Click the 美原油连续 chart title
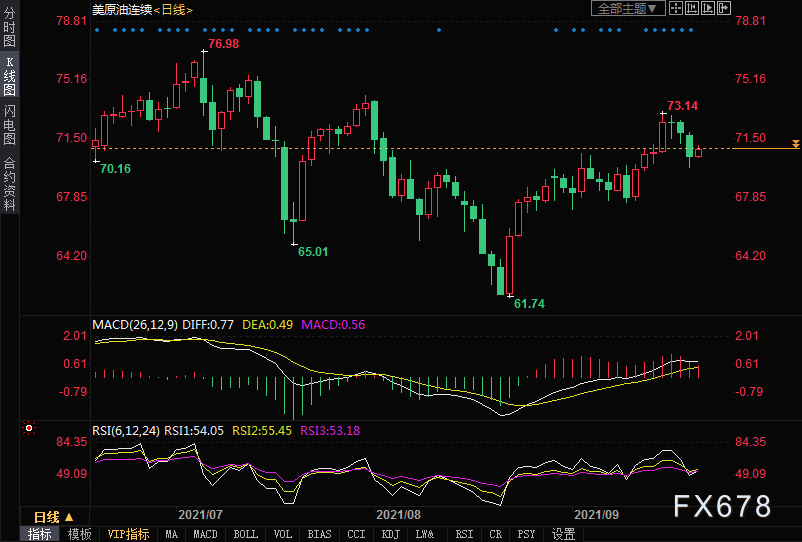 pyautogui.click(x=122, y=9)
